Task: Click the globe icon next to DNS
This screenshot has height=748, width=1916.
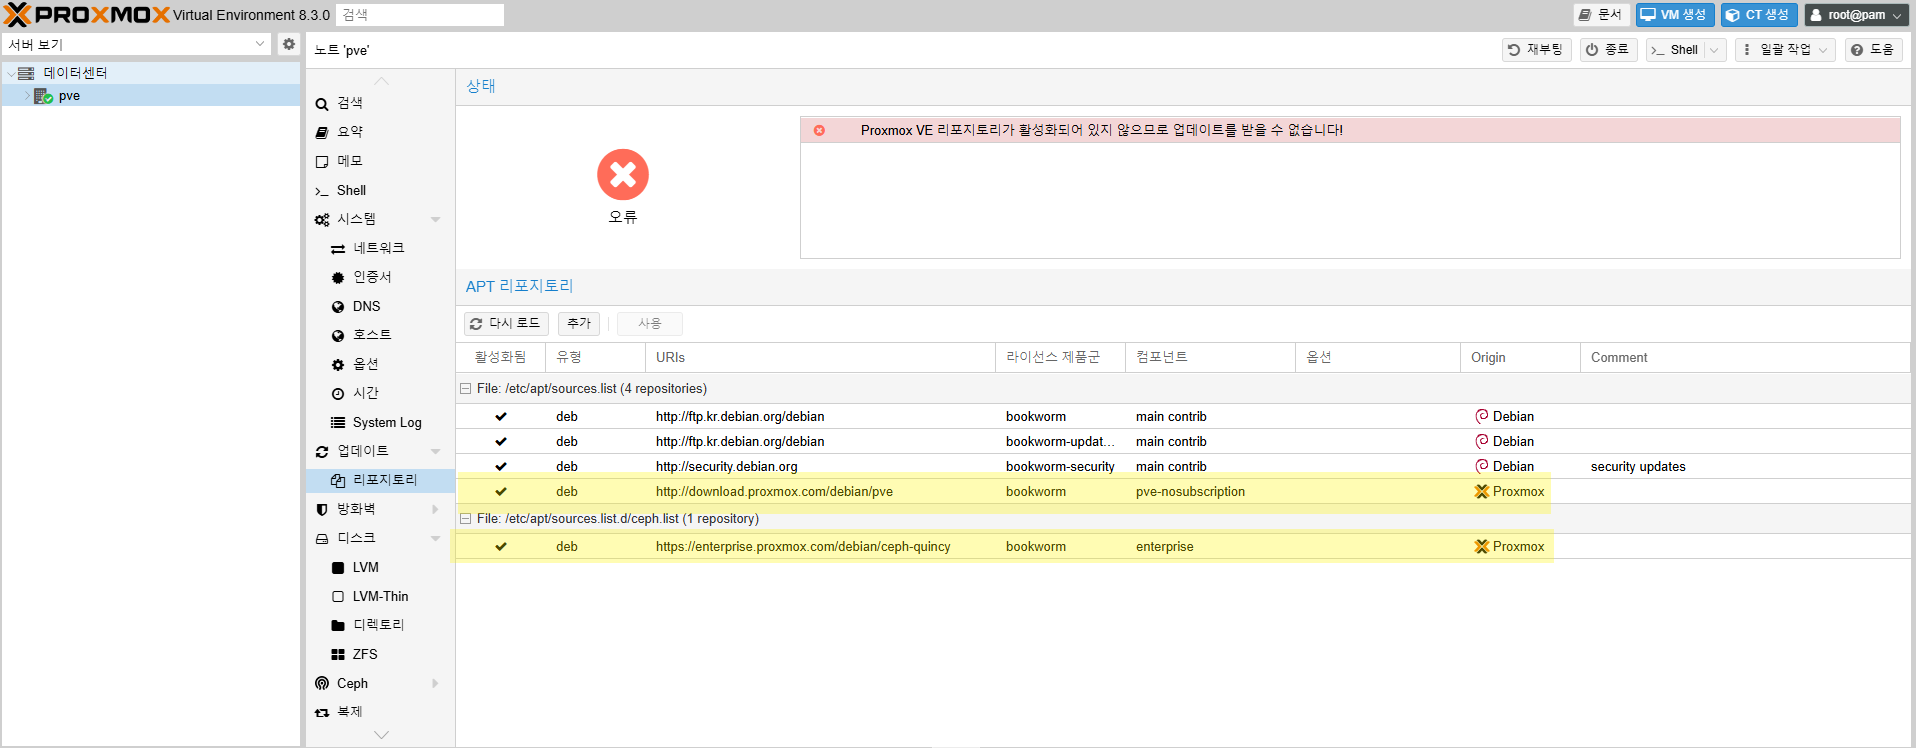Action: [338, 307]
